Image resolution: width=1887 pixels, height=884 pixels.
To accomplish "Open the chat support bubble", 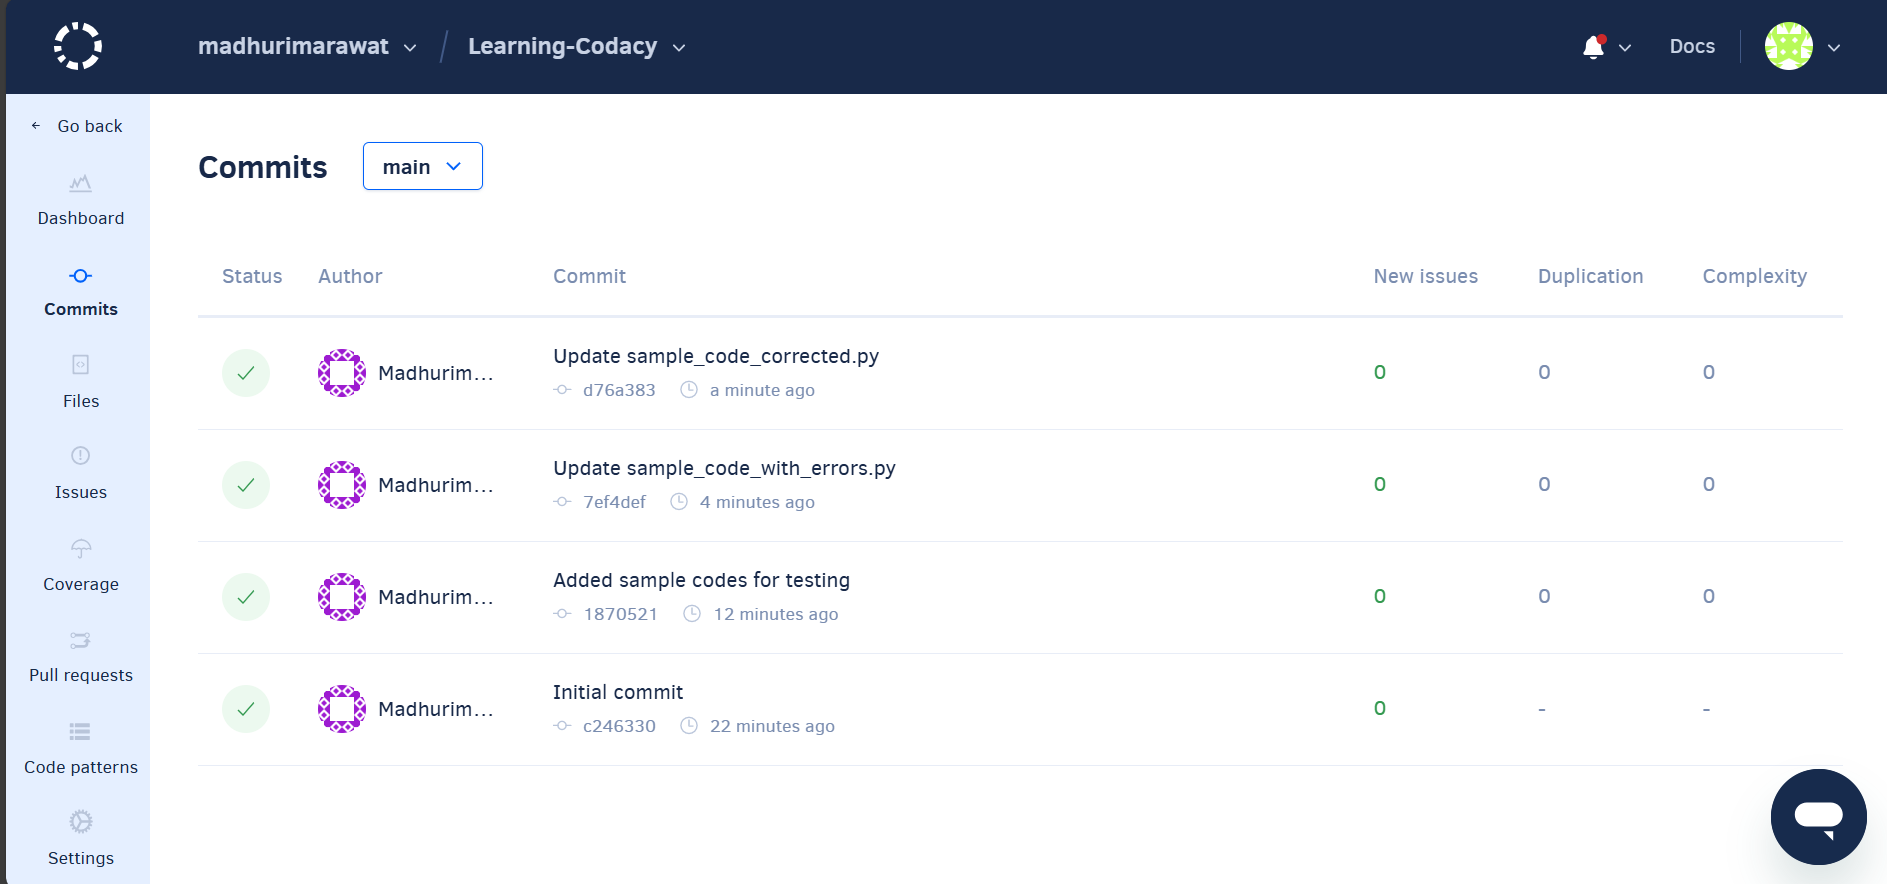I will click(1818, 816).
